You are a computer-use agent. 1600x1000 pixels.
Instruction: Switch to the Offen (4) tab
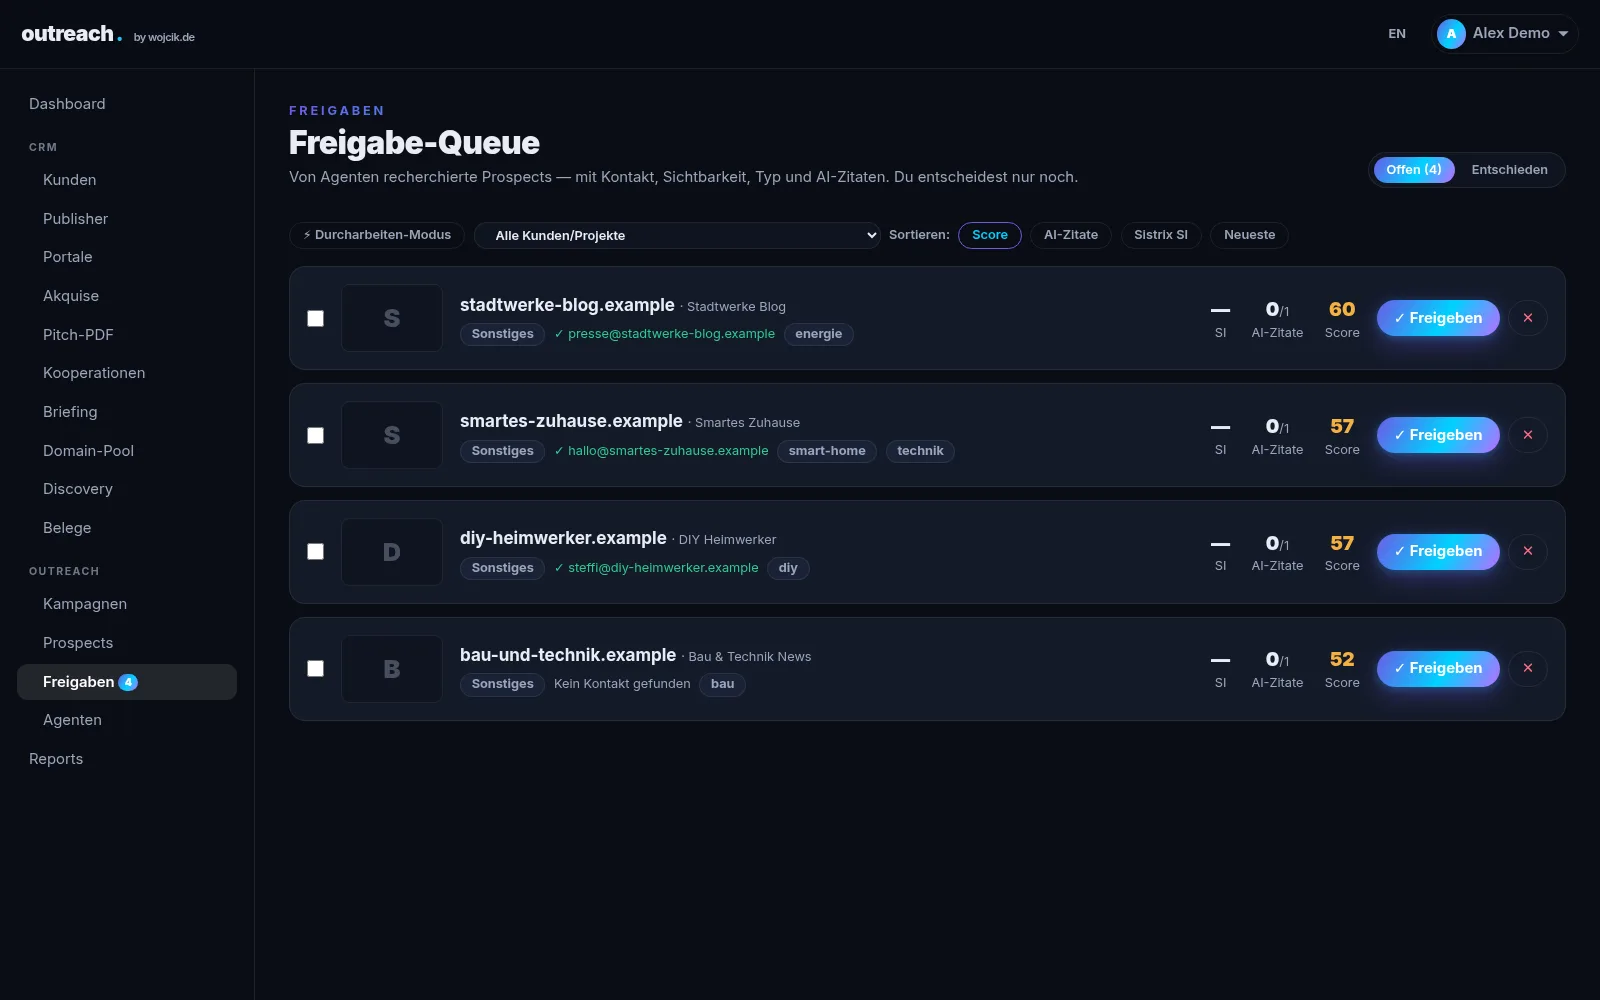coord(1413,170)
